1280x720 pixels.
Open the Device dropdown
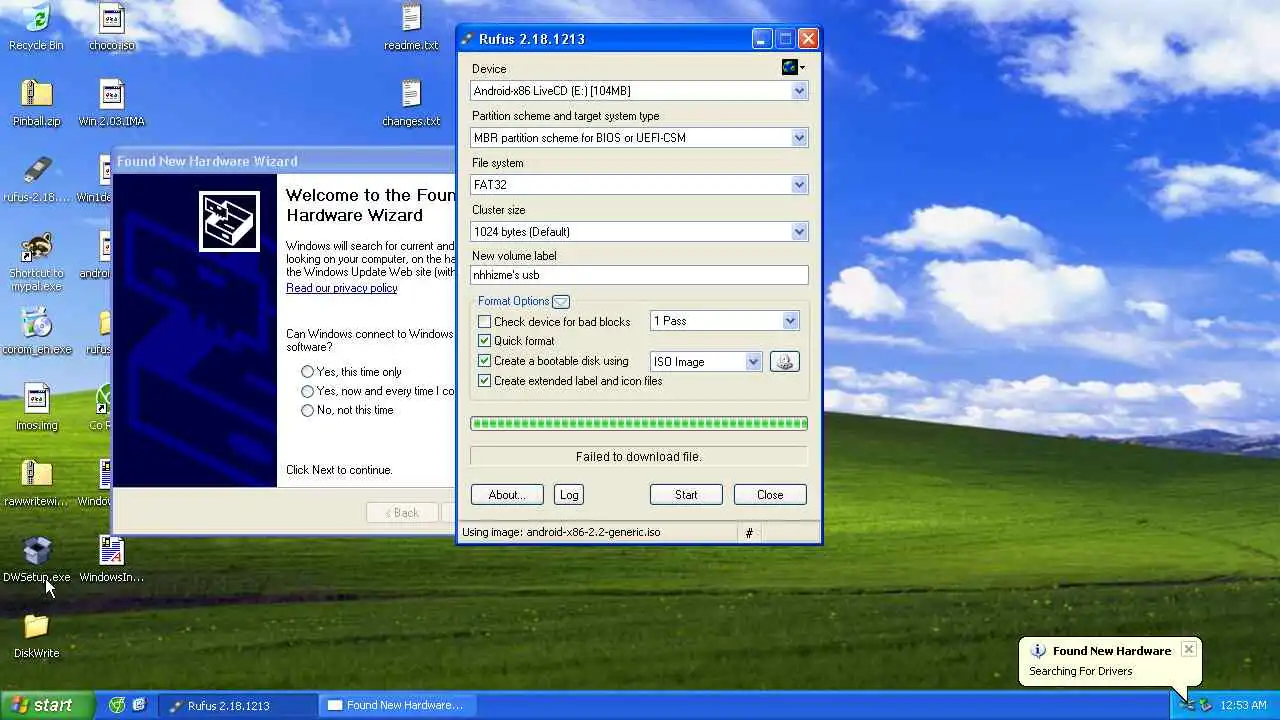[x=799, y=91]
